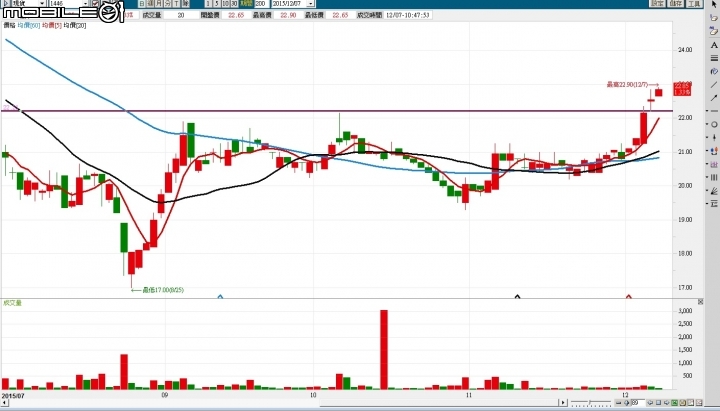The width and height of the screenshot is (720, 411).
Task: Click the 最高22.90(12/7) high annotation
Action: (x=633, y=84)
